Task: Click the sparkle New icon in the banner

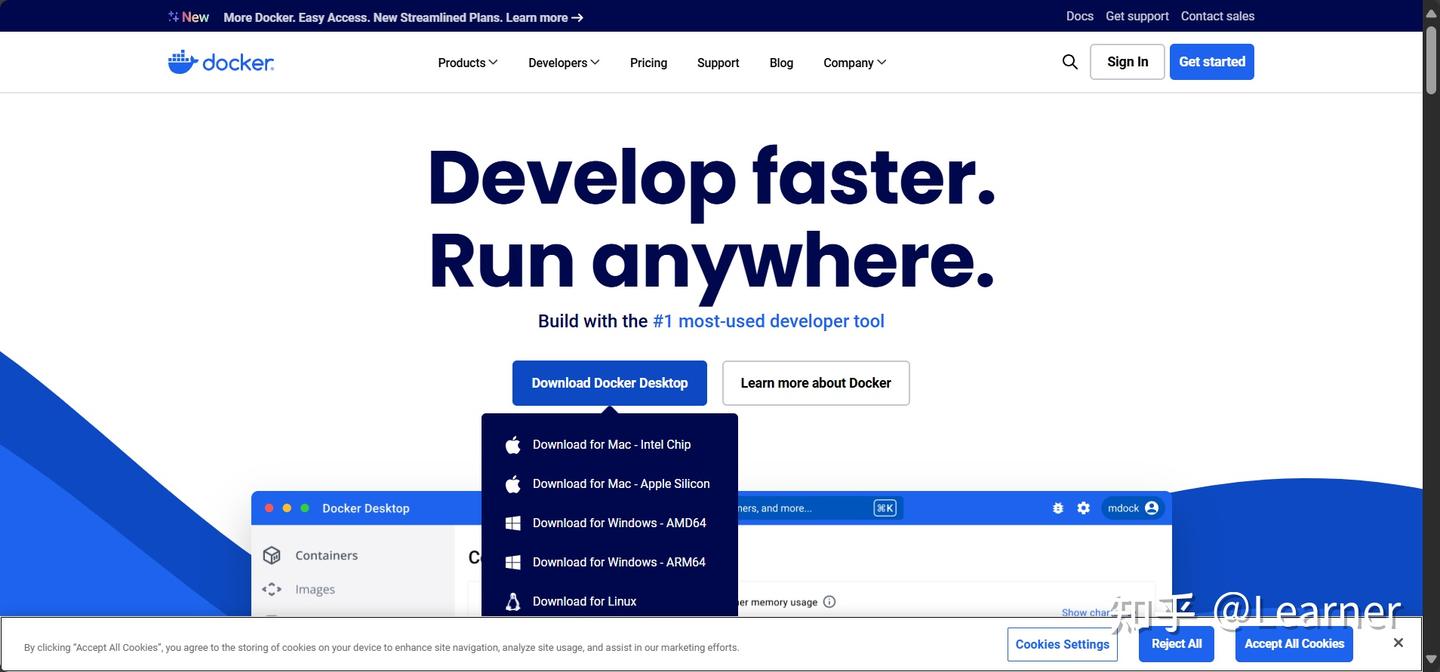Action: [x=170, y=16]
